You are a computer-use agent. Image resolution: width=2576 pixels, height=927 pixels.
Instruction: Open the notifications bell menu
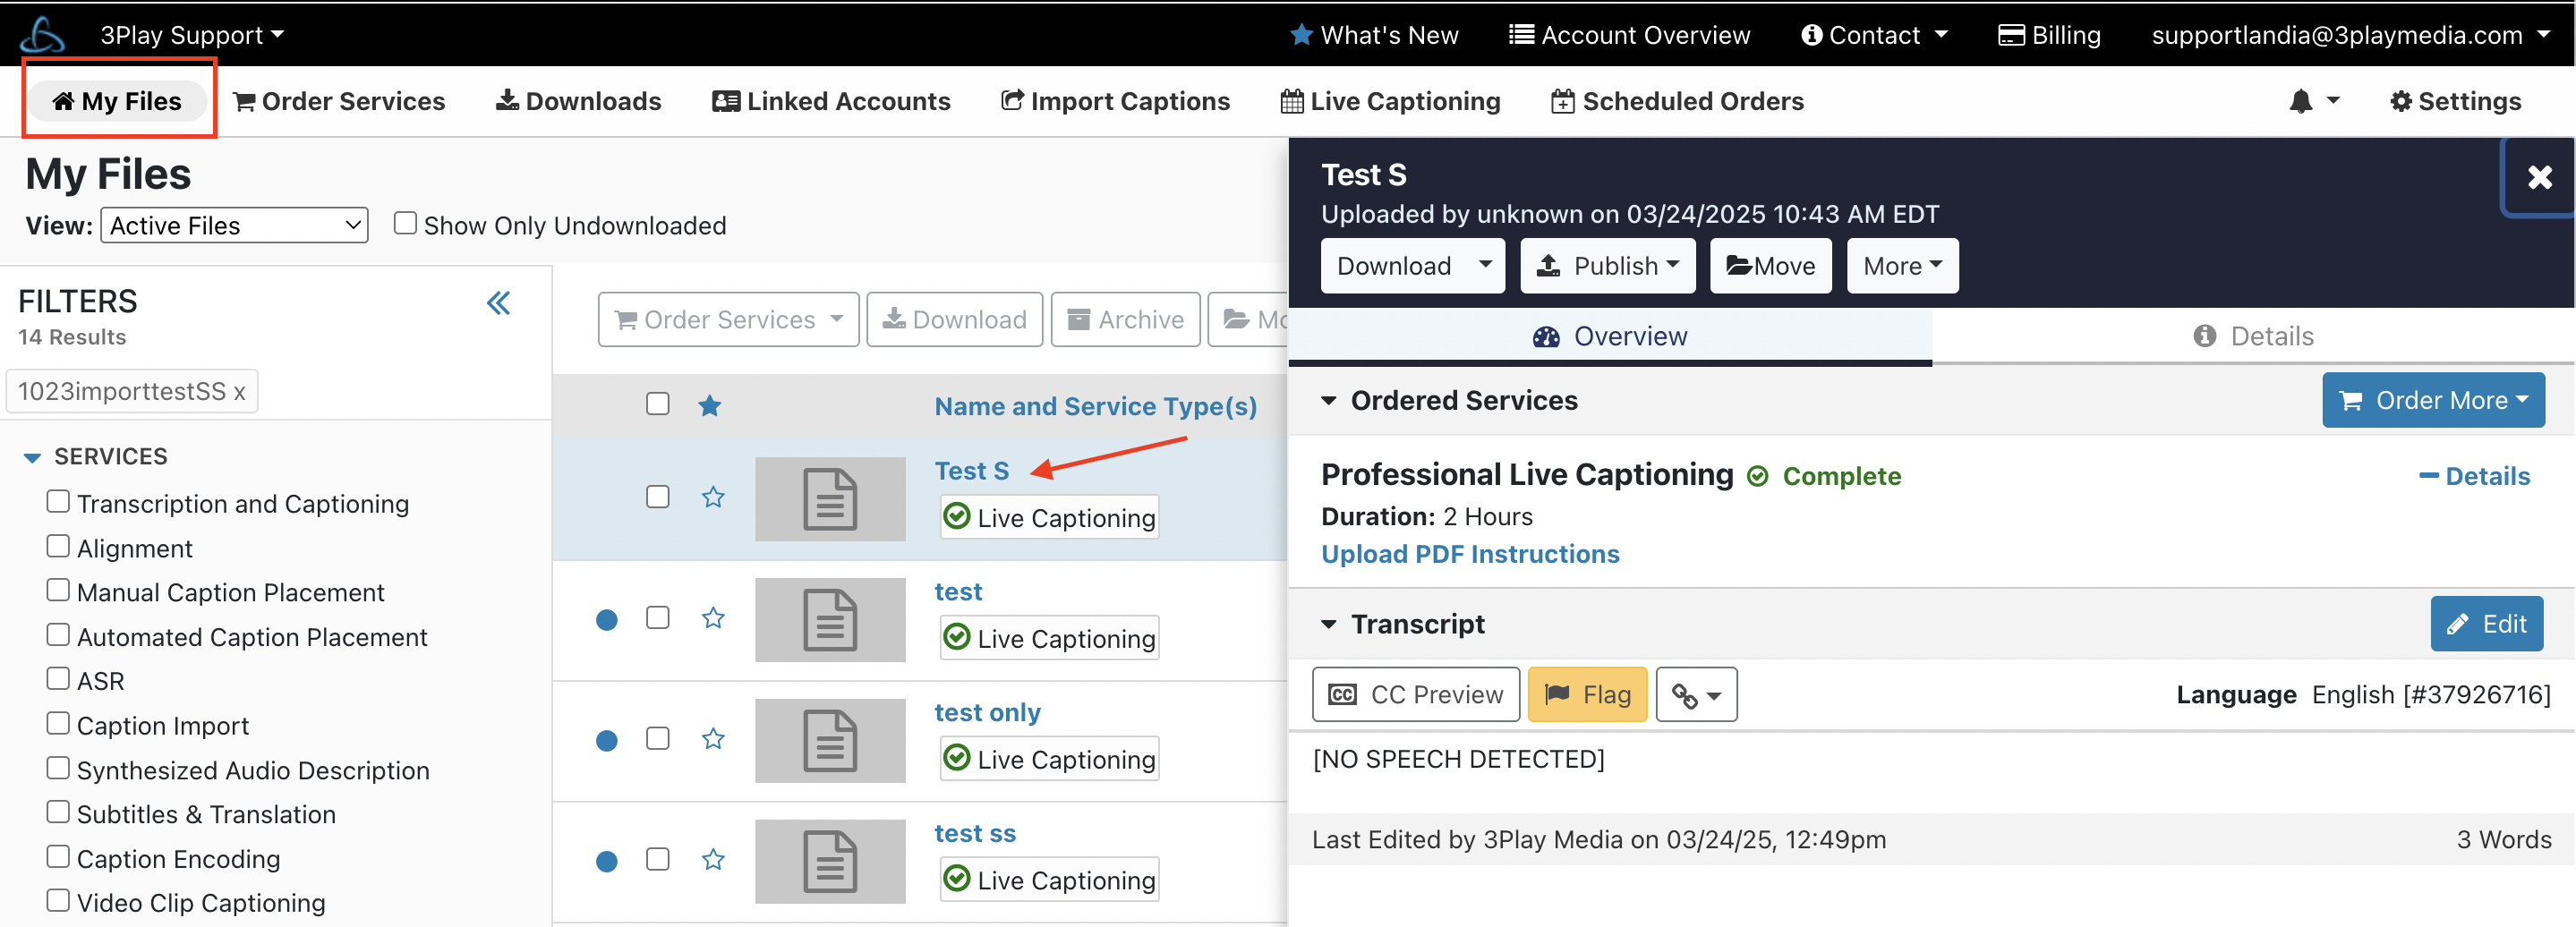tap(2314, 101)
